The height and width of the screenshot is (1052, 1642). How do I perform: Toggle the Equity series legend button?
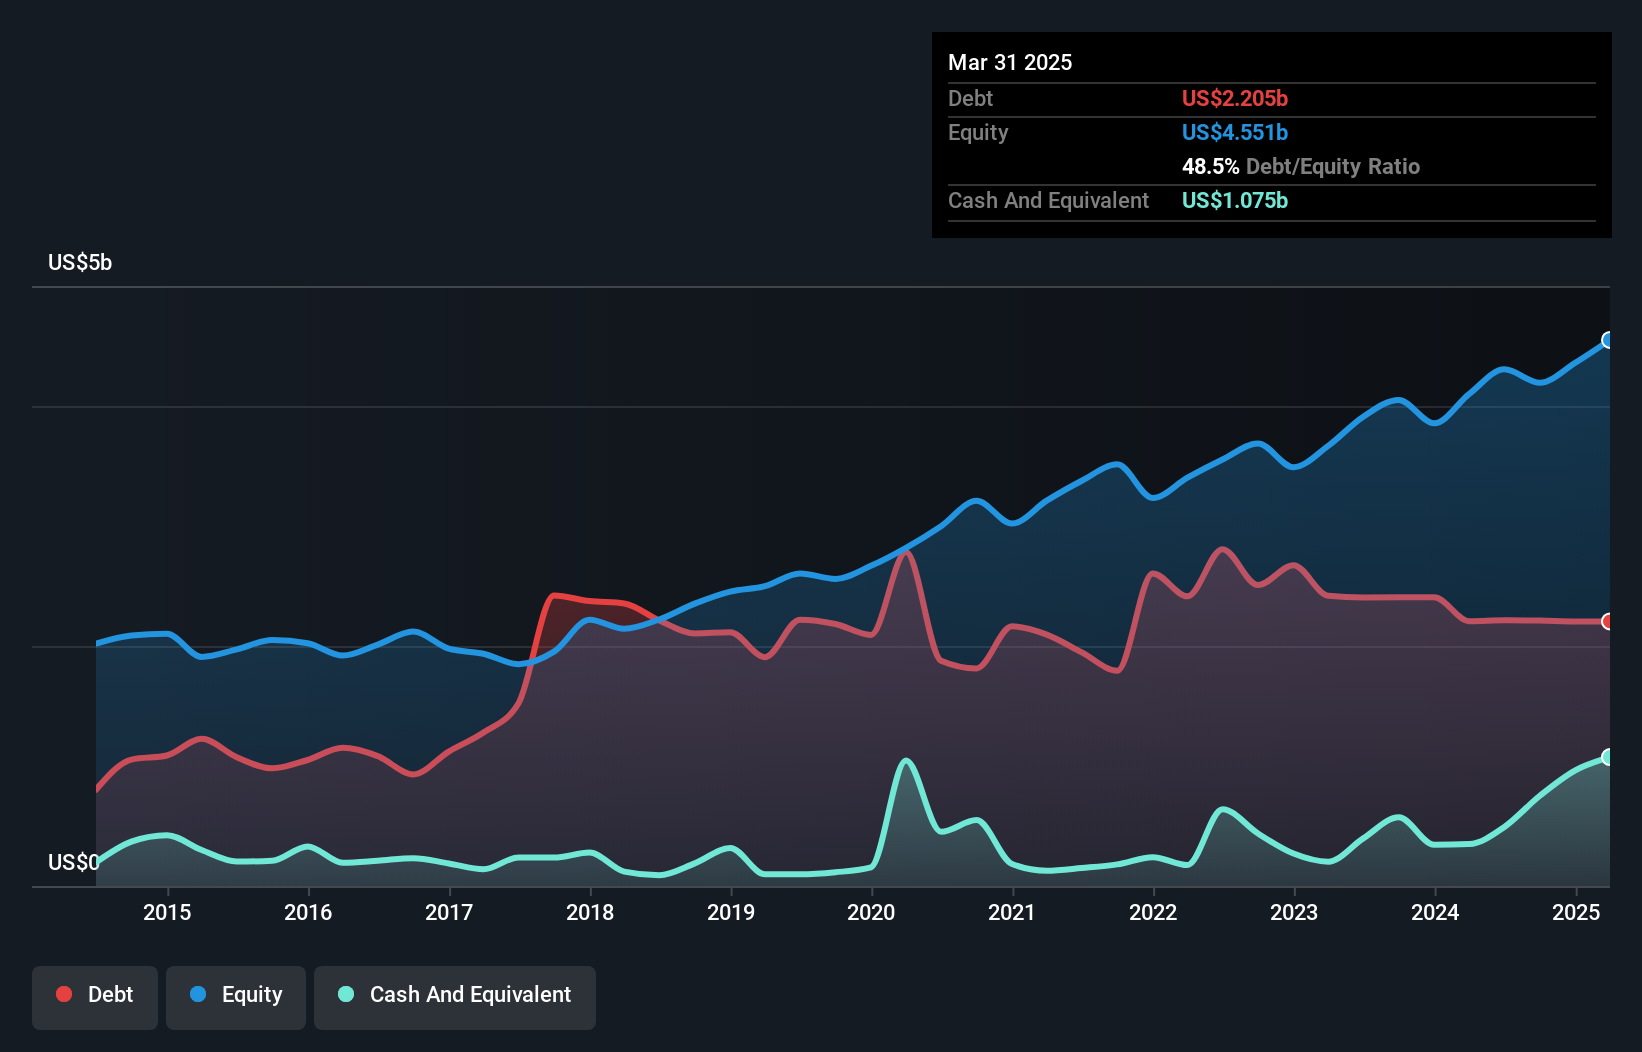pyautogui.click(x=236, y=997)
